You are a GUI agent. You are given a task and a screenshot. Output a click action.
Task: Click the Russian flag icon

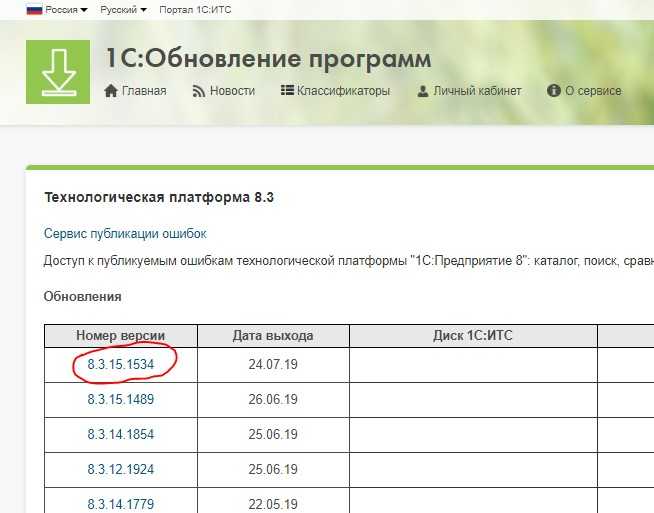coord(34,10)
